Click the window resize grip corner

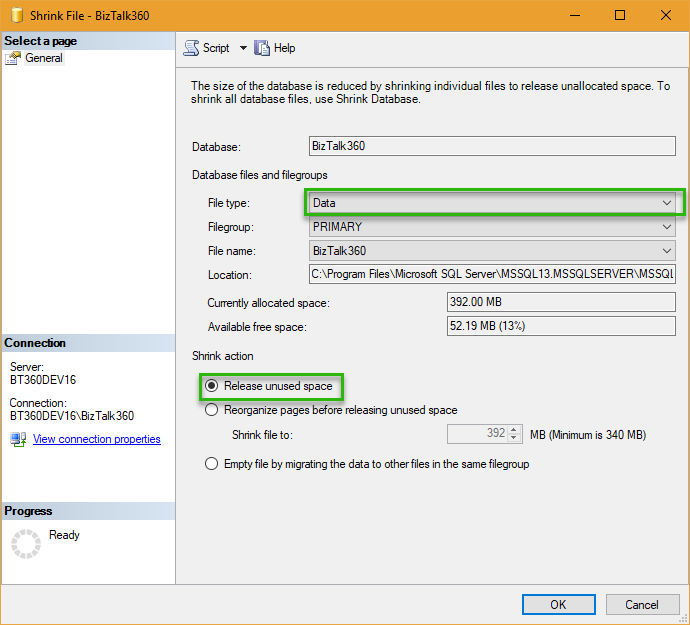pos(683,618)
